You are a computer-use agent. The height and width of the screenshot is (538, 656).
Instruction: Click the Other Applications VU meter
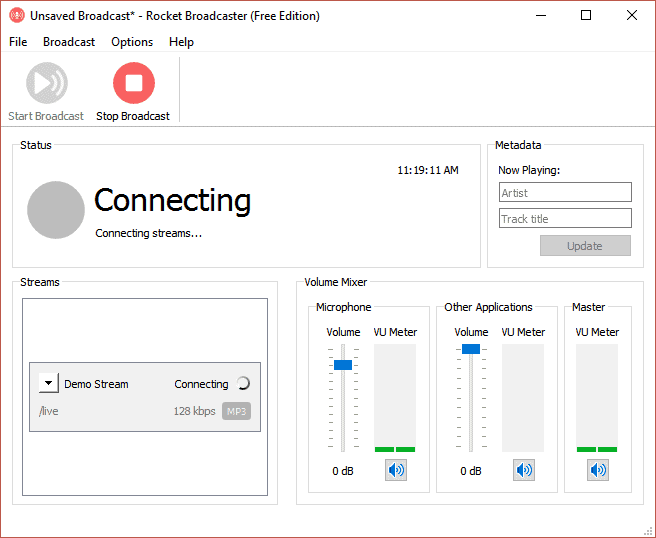pos(523,398)
